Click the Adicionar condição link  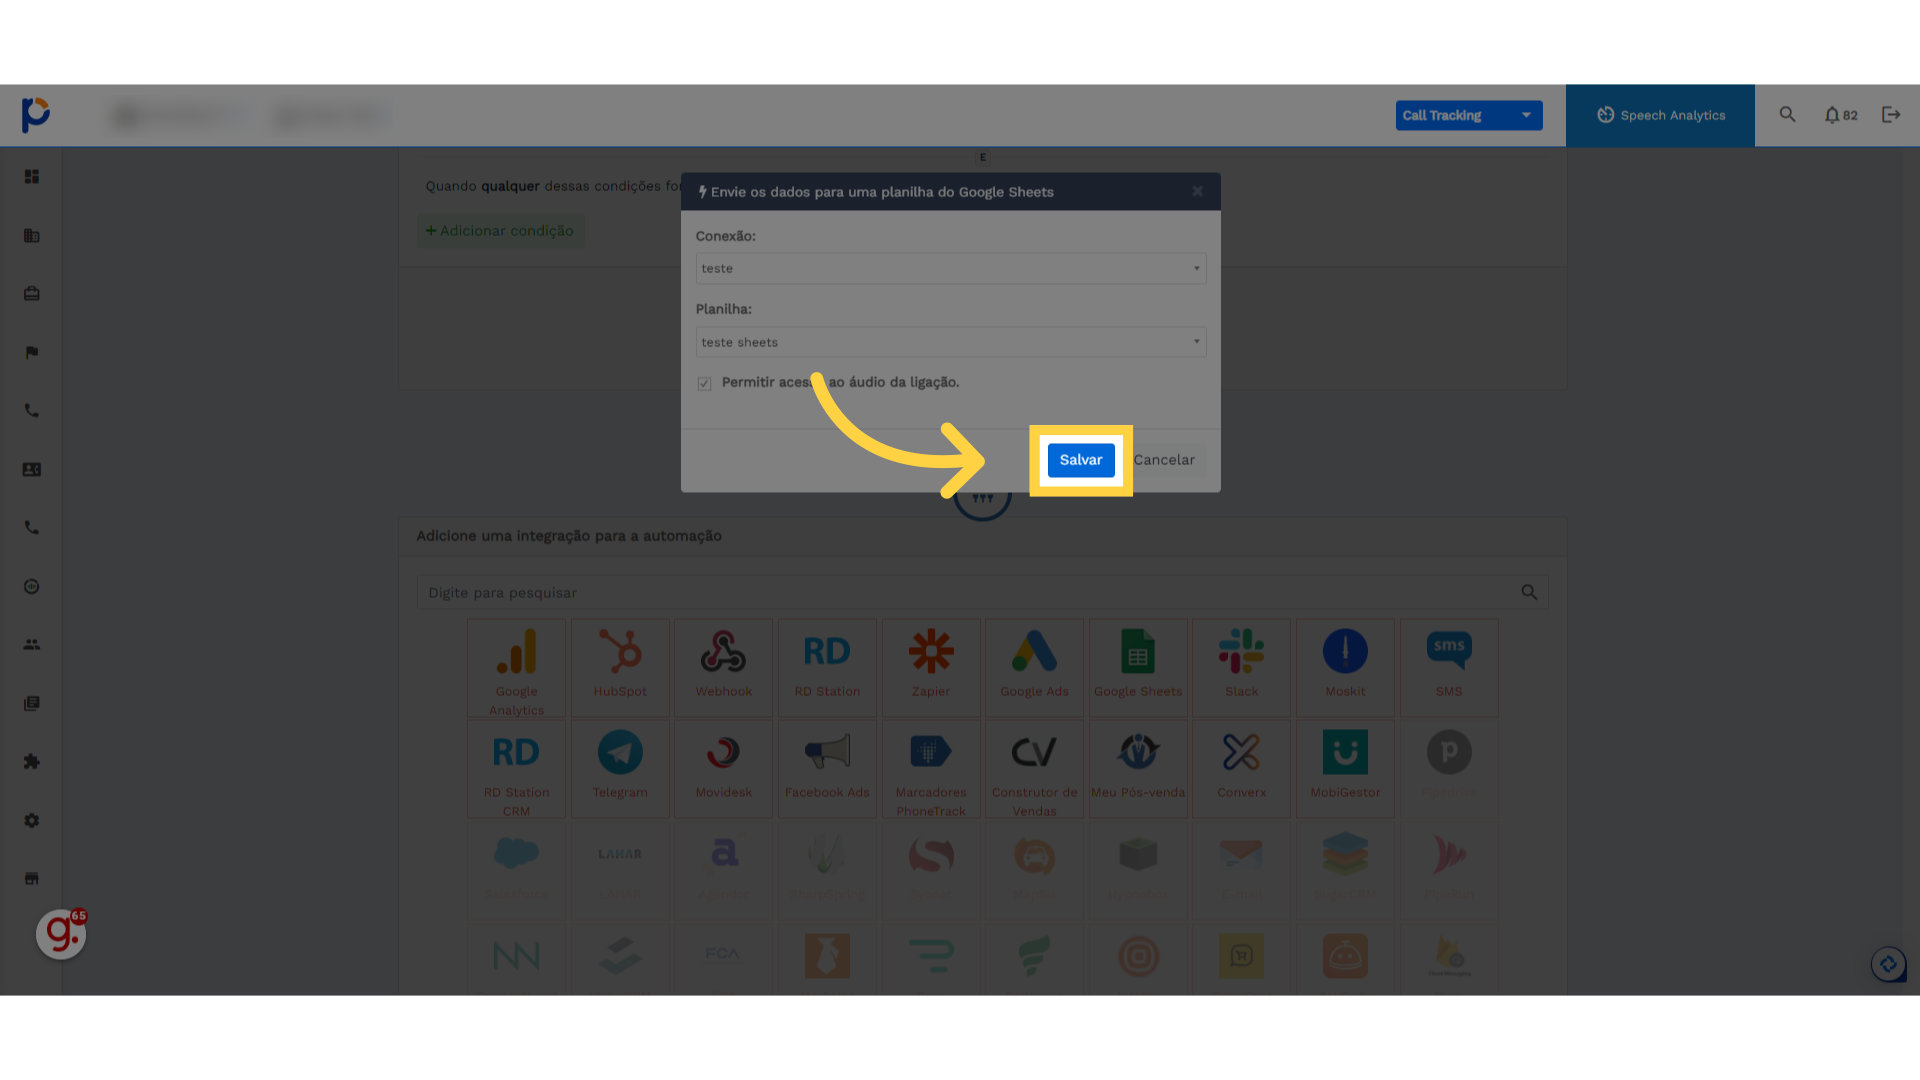click(500, 231)
